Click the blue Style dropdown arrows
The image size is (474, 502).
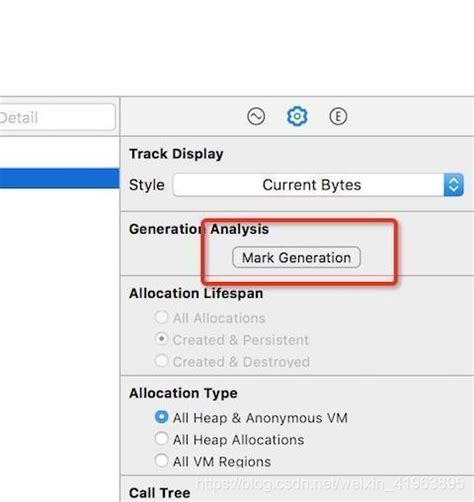454,185
